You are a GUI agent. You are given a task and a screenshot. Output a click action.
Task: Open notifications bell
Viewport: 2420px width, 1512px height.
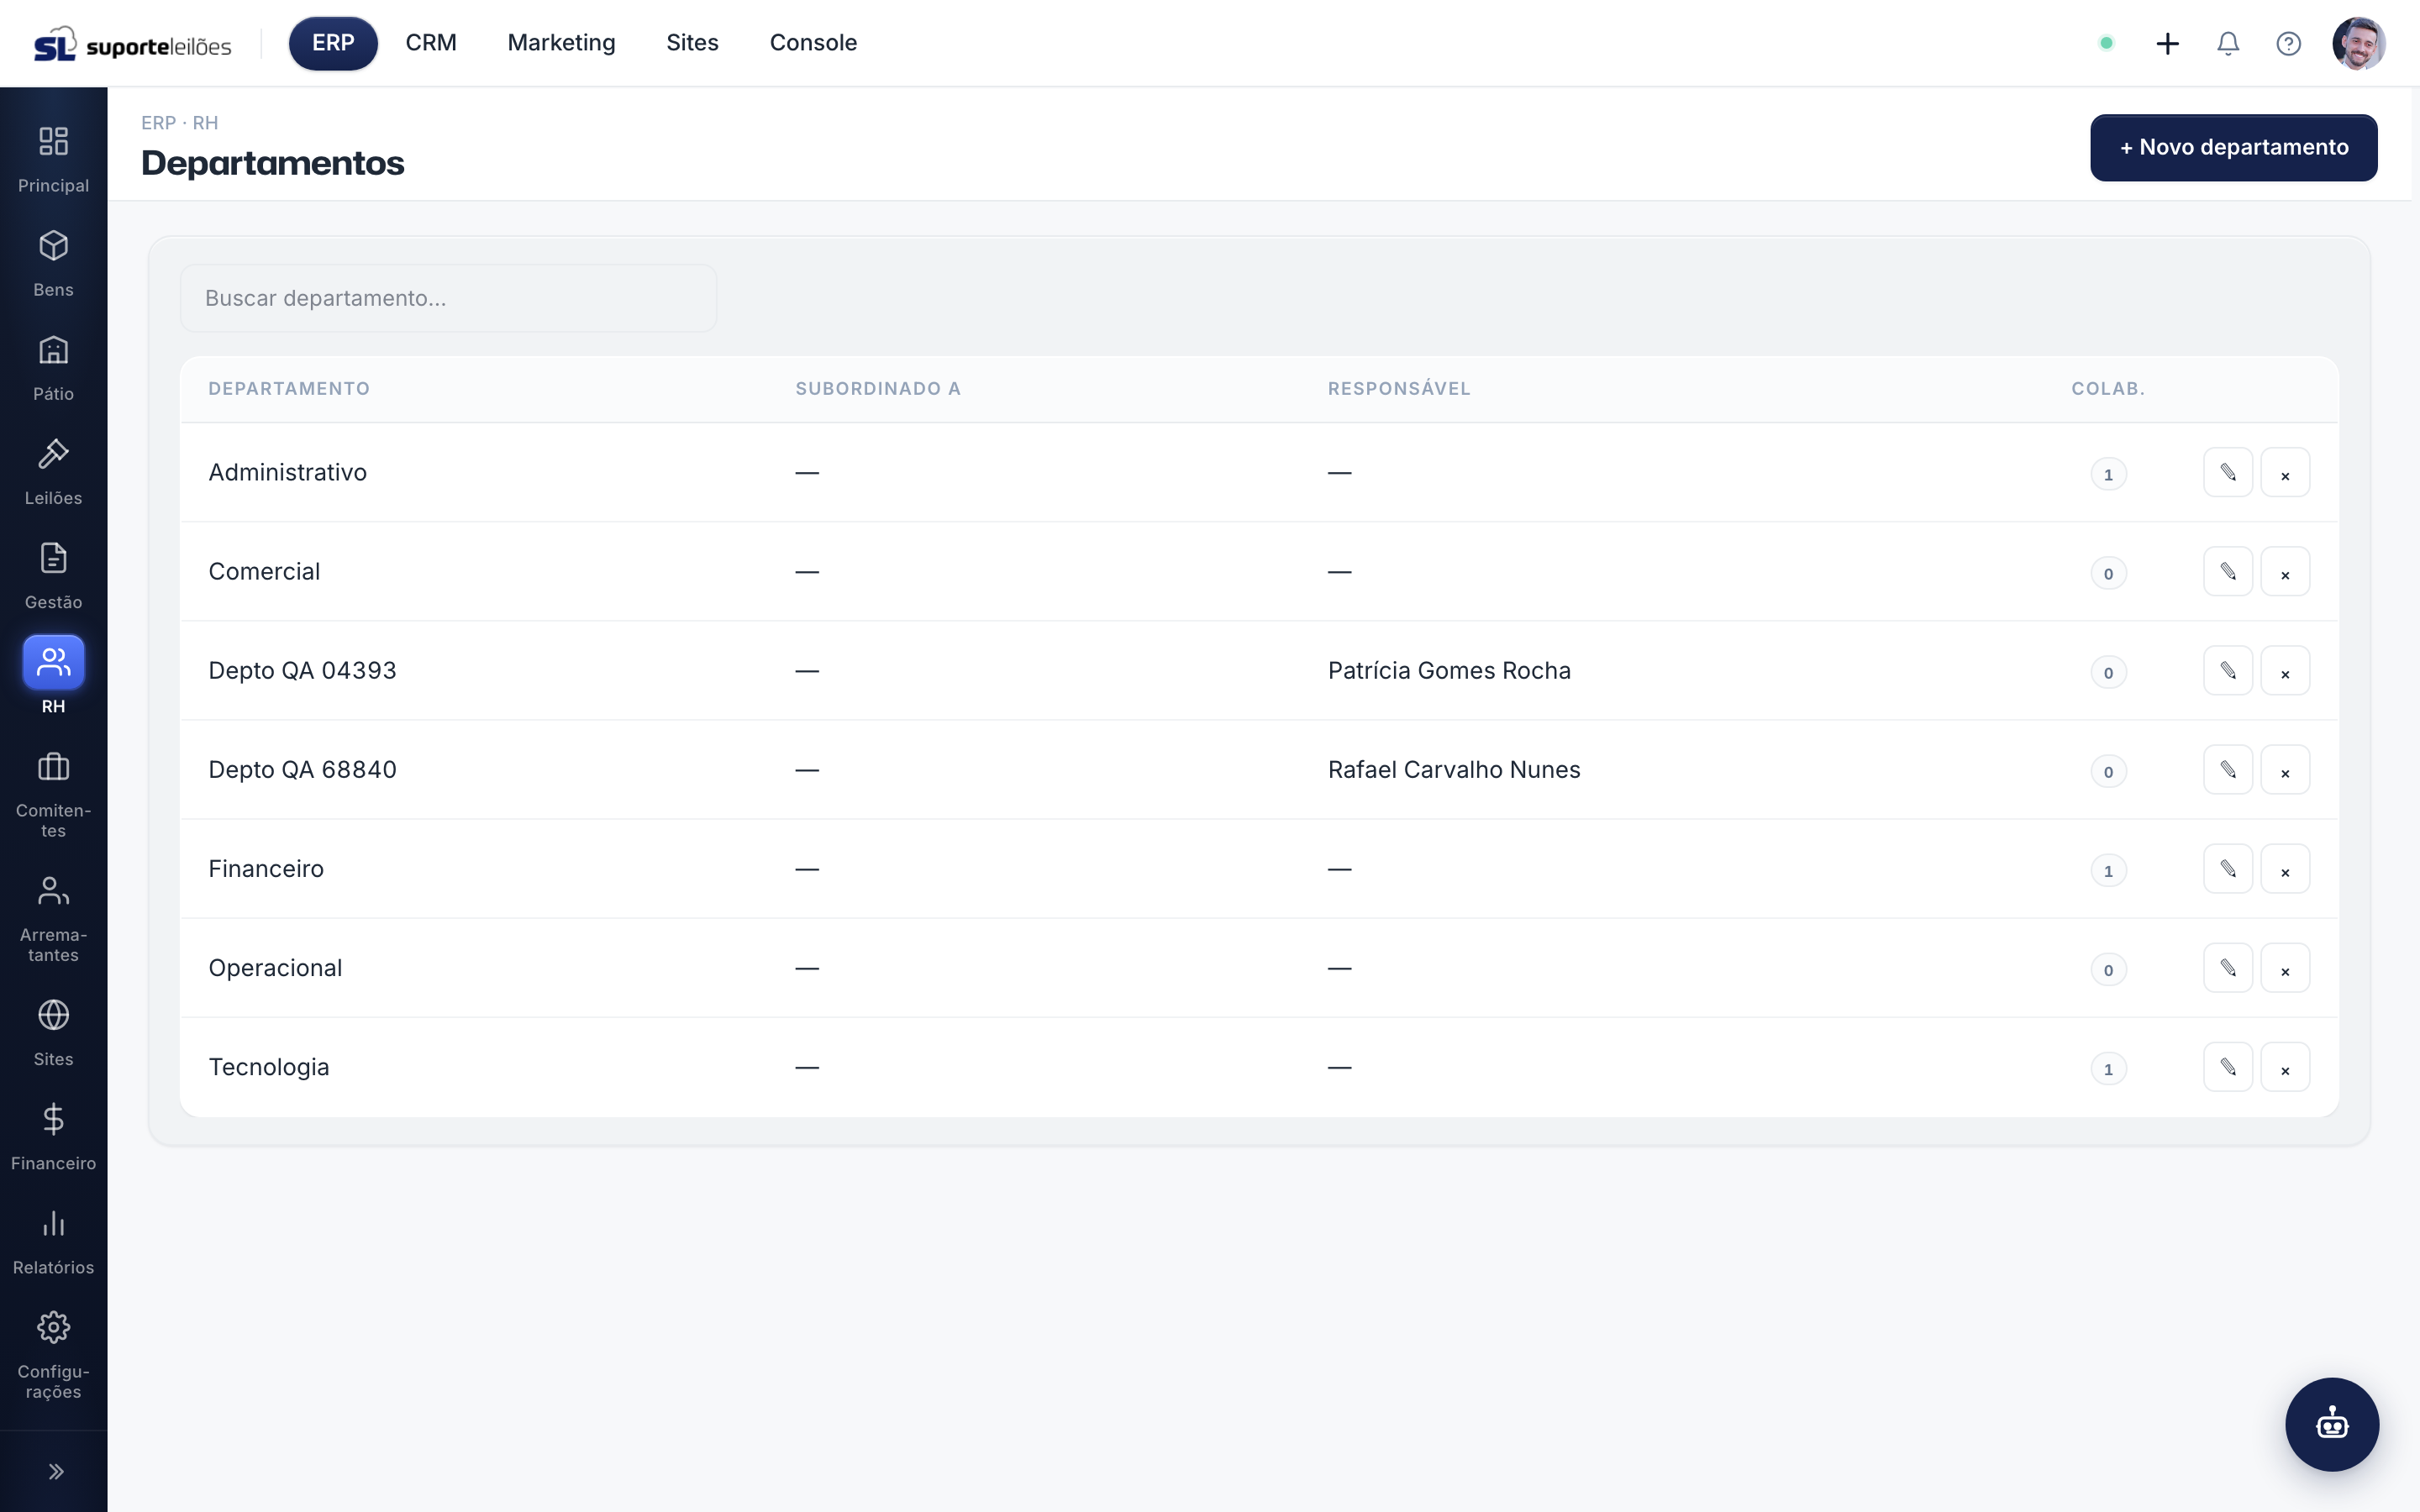click(x=2227, y=43)
